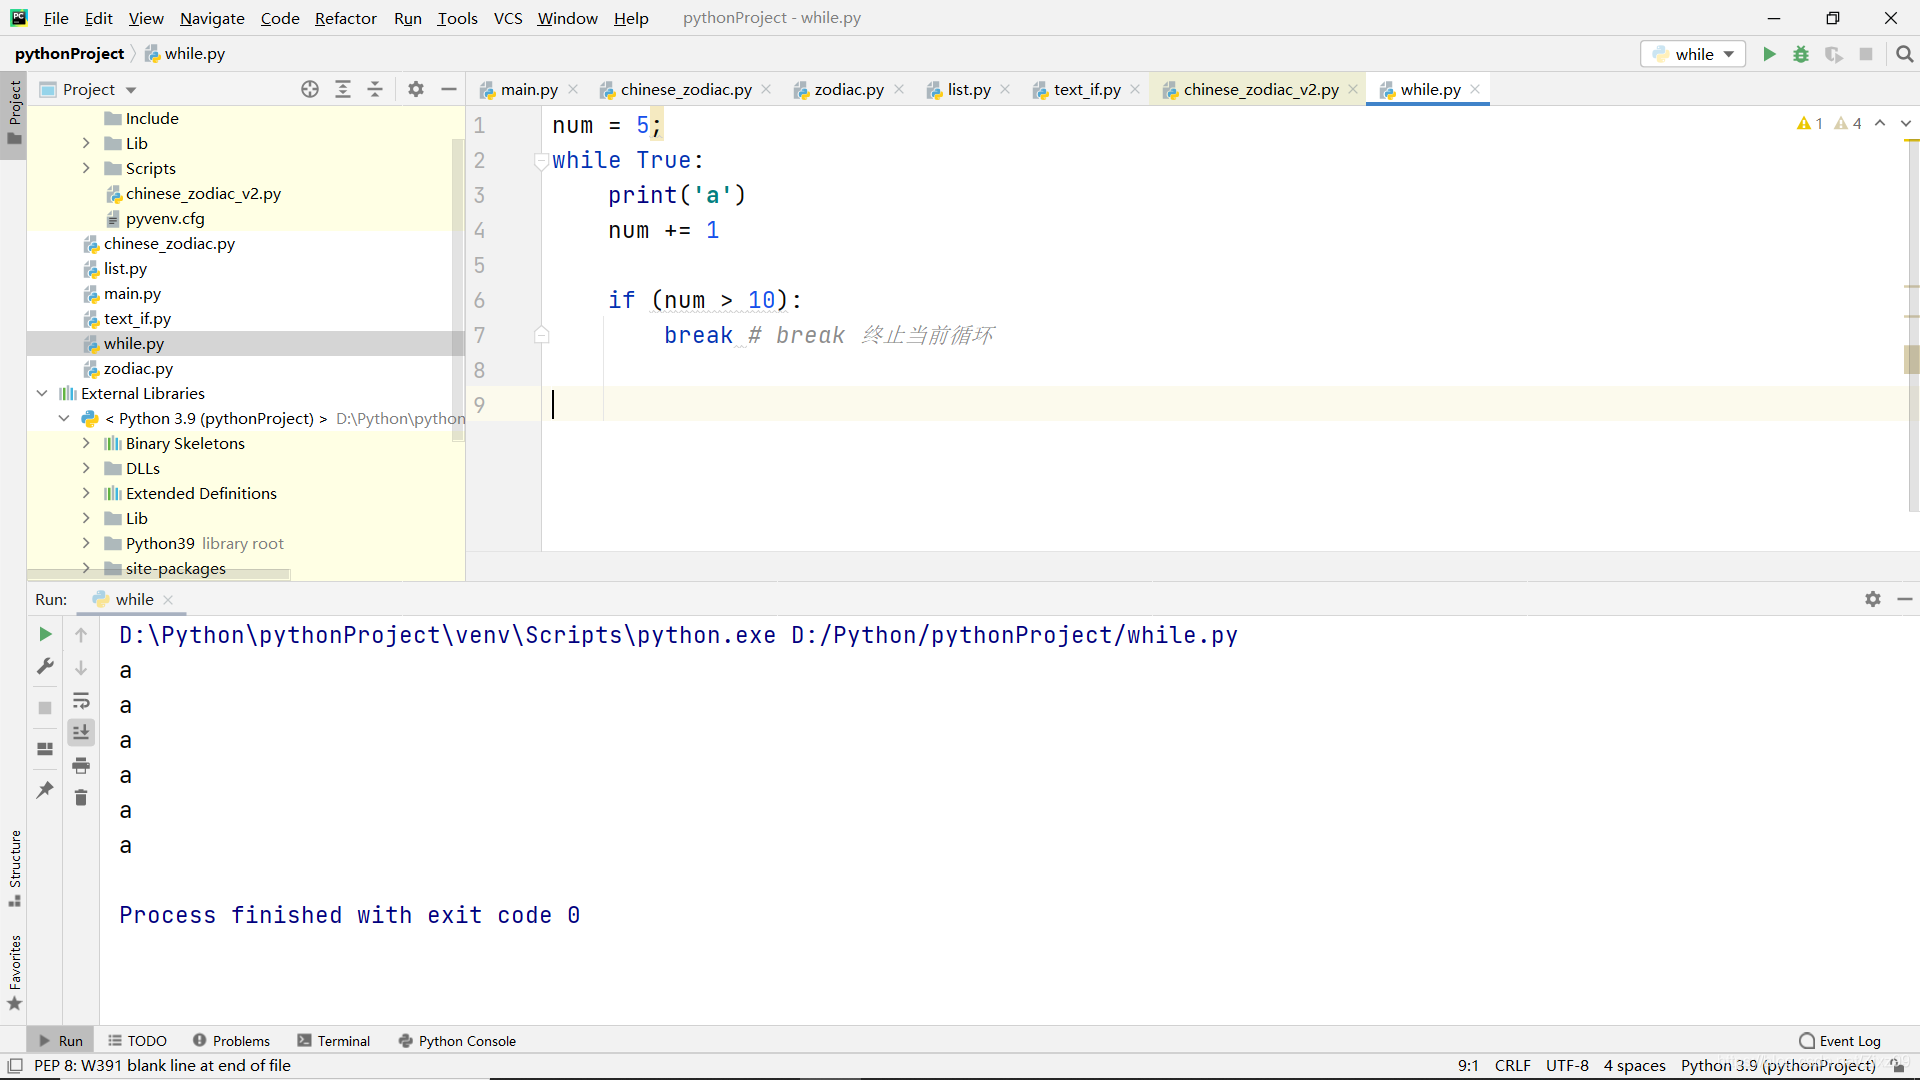Click the TODO tab at bottom panel
Image resolution: width=1920 pixels, height=1080 pixels.
click(146, 1040)
